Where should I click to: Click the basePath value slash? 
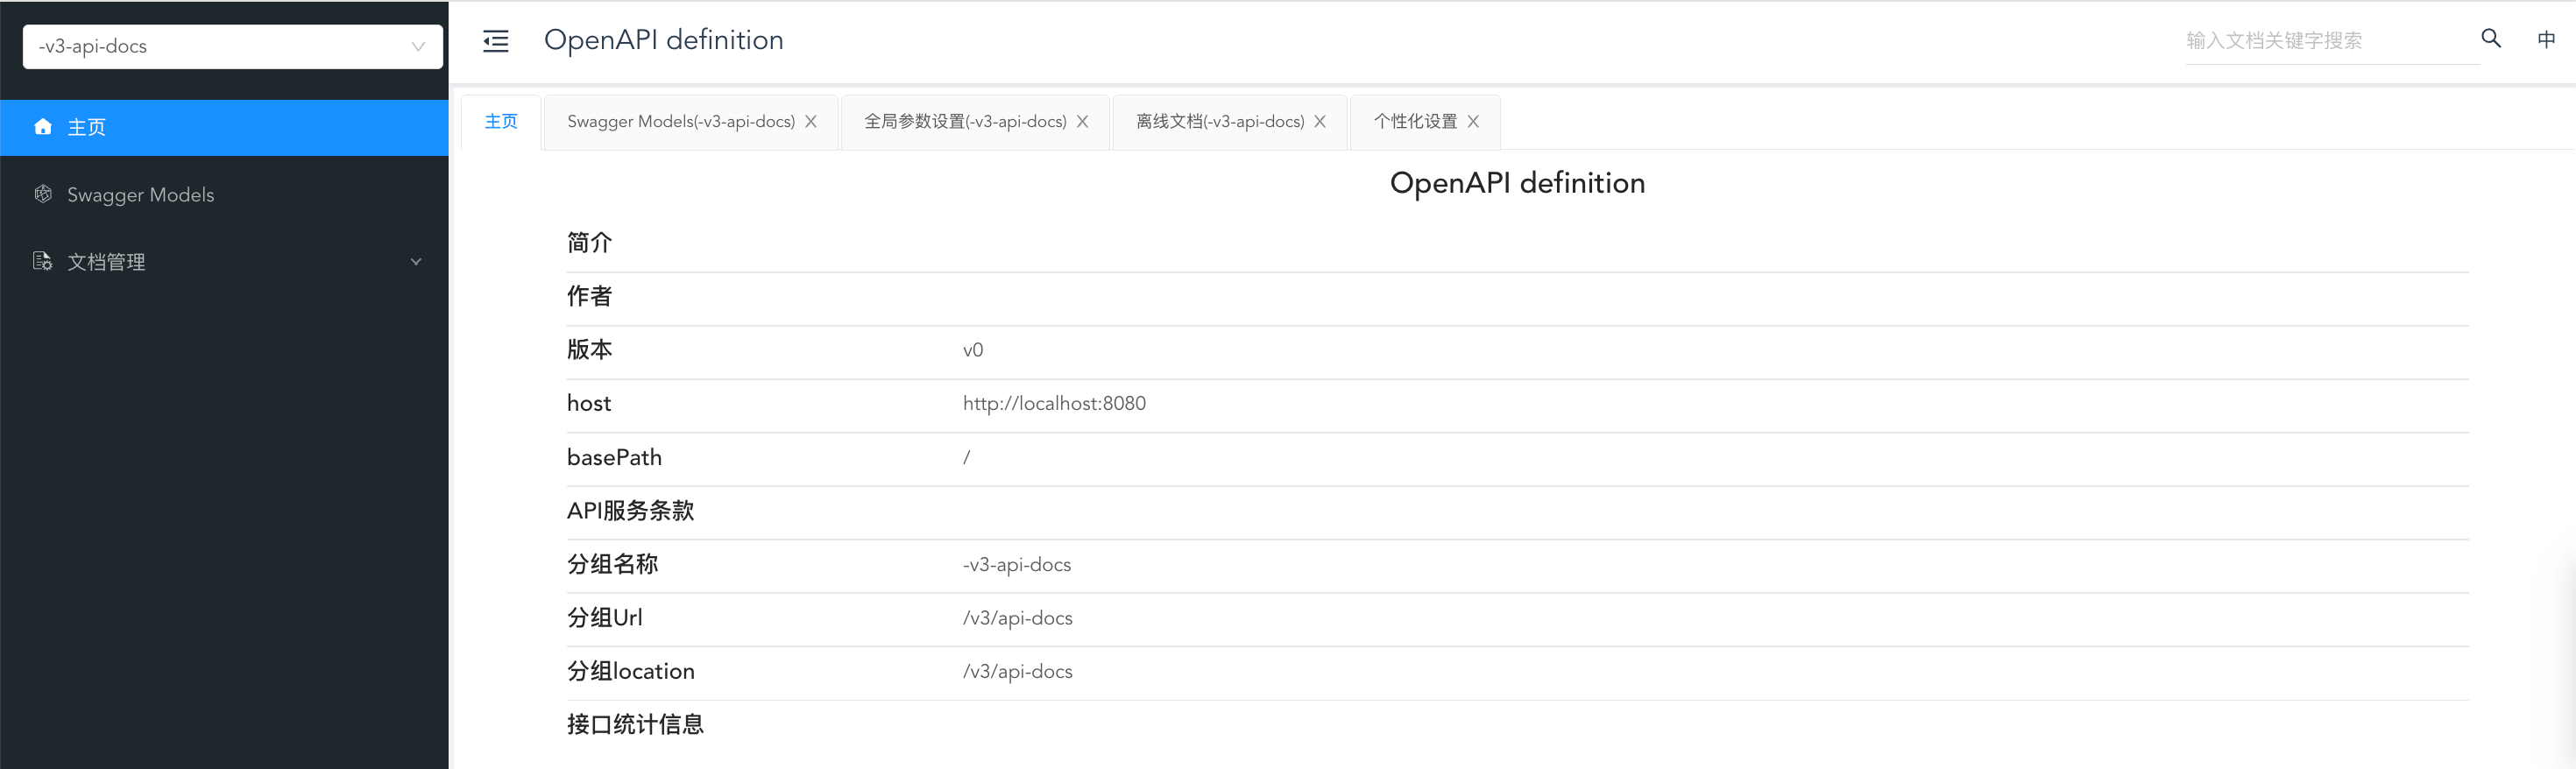tap(966, 458)
